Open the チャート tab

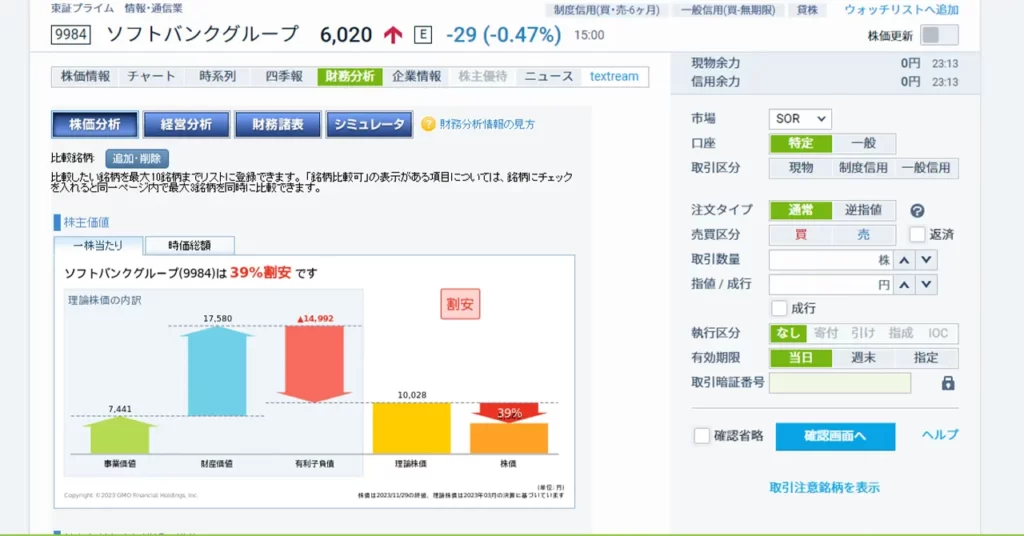click(152, 76)
